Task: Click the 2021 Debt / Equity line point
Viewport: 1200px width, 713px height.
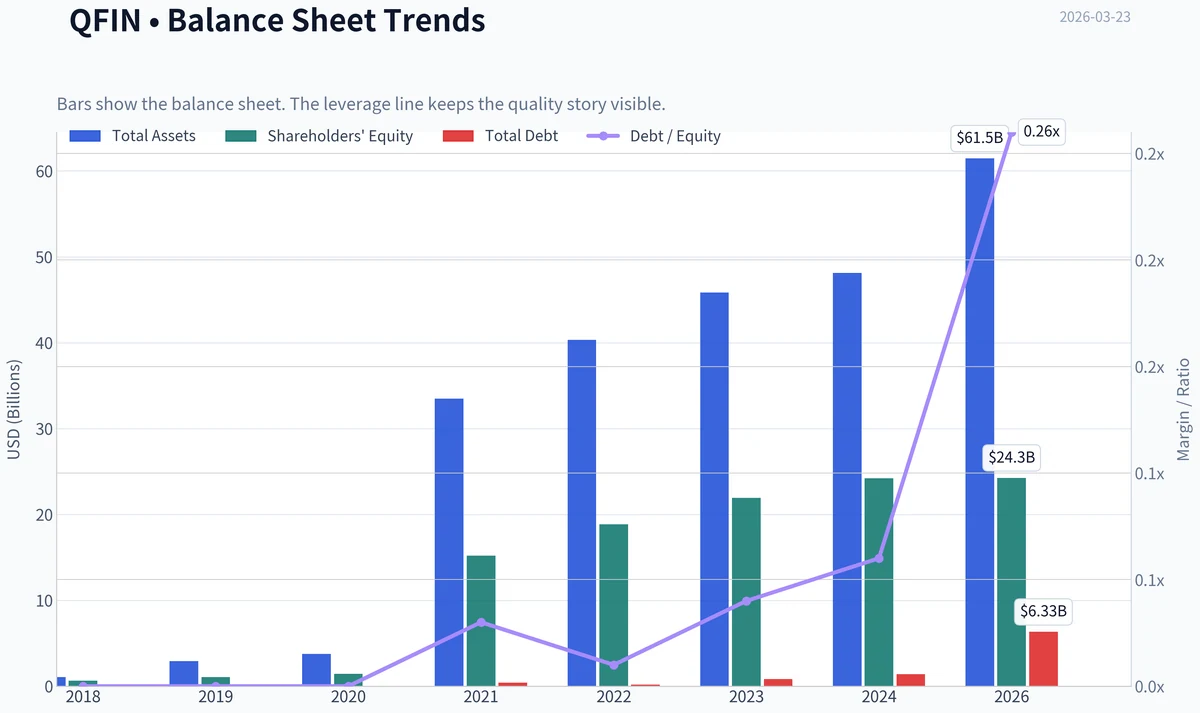Action: (481, 622)
